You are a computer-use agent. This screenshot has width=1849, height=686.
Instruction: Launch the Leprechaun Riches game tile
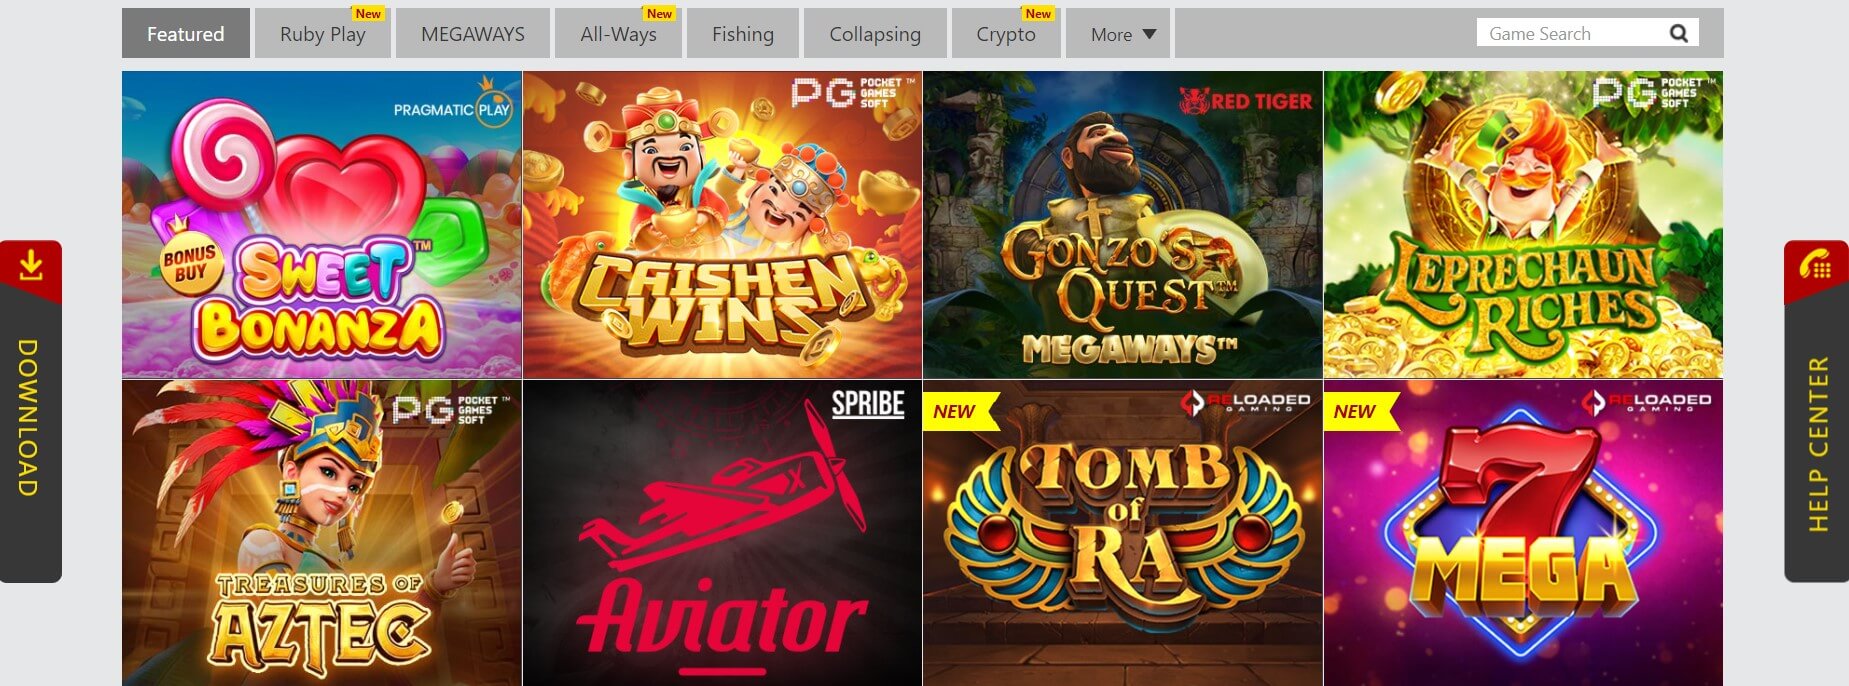1523,224
